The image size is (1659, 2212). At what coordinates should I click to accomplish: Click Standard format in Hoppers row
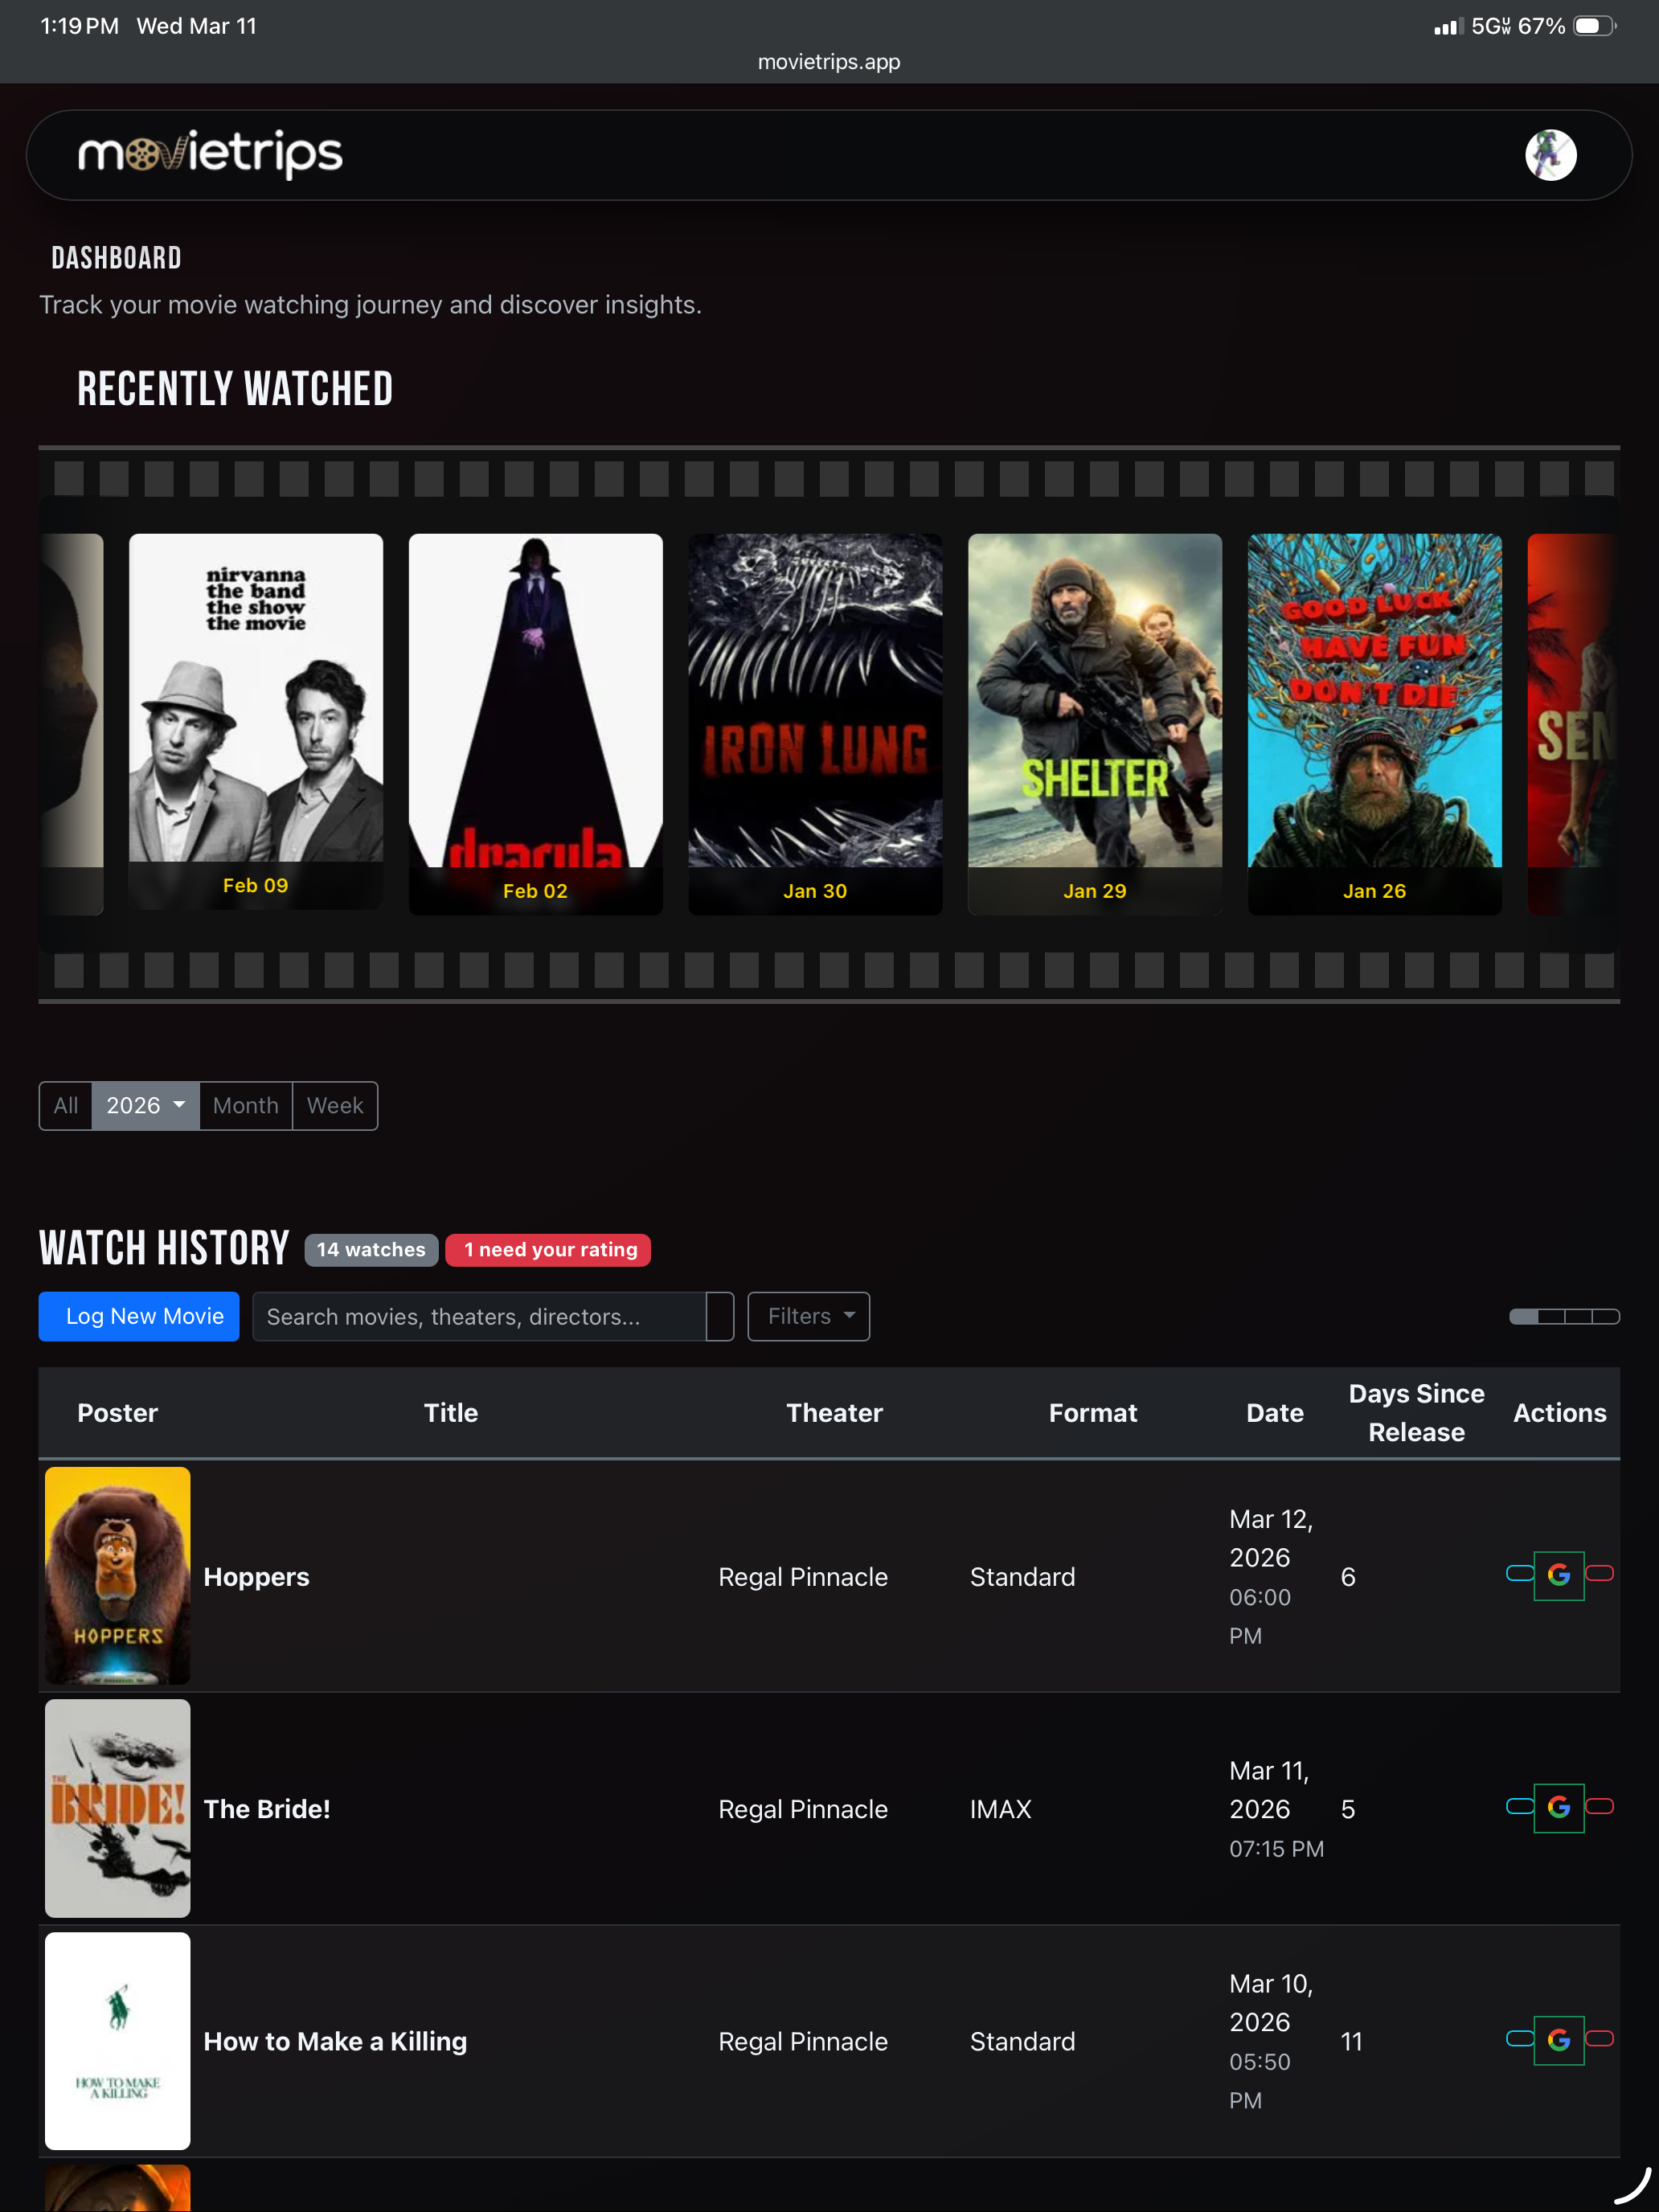(1022, 1577)
